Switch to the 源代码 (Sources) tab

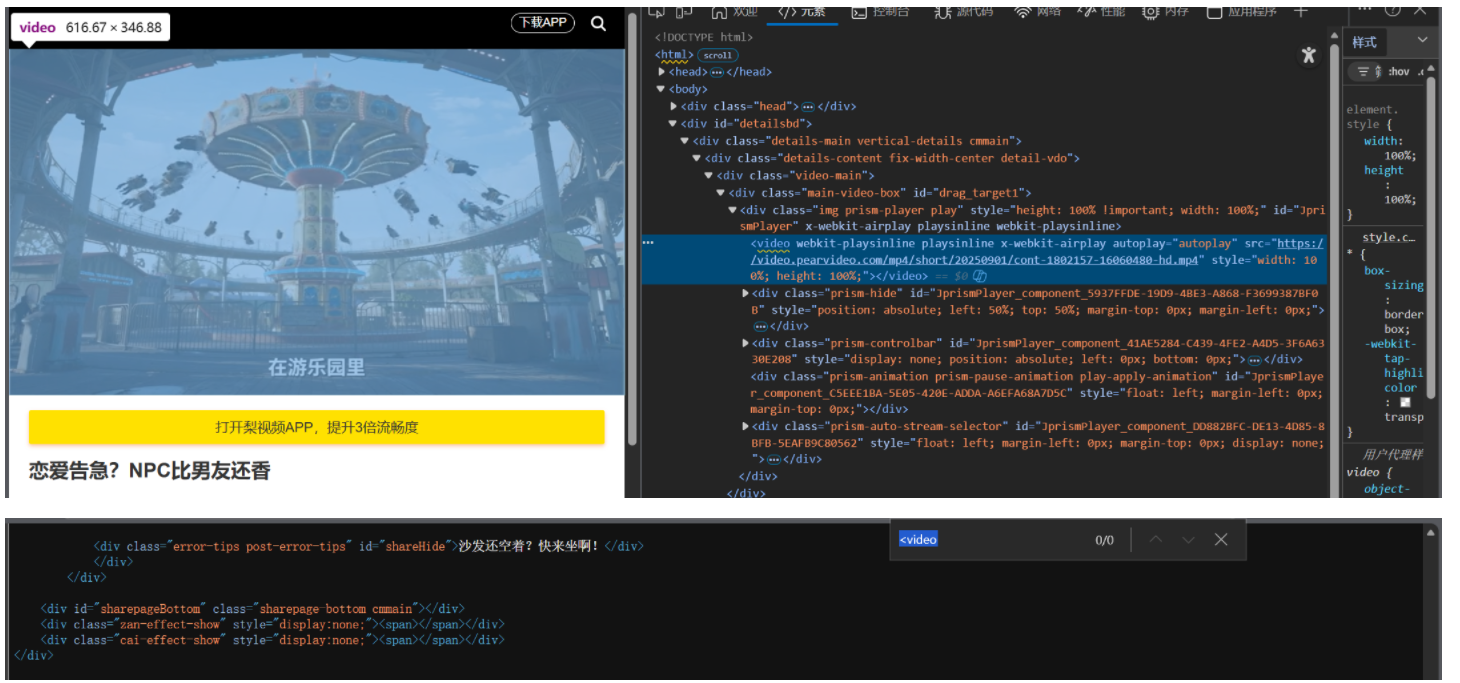[x=964, y=11]
